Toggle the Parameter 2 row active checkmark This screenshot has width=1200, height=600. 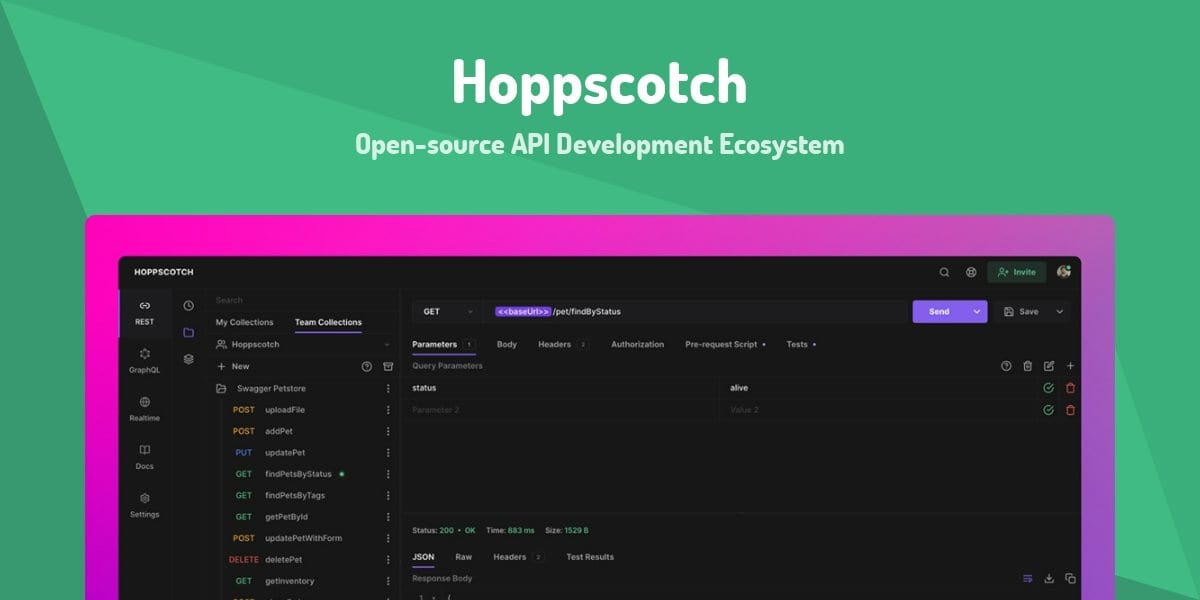pos(1046,410)
